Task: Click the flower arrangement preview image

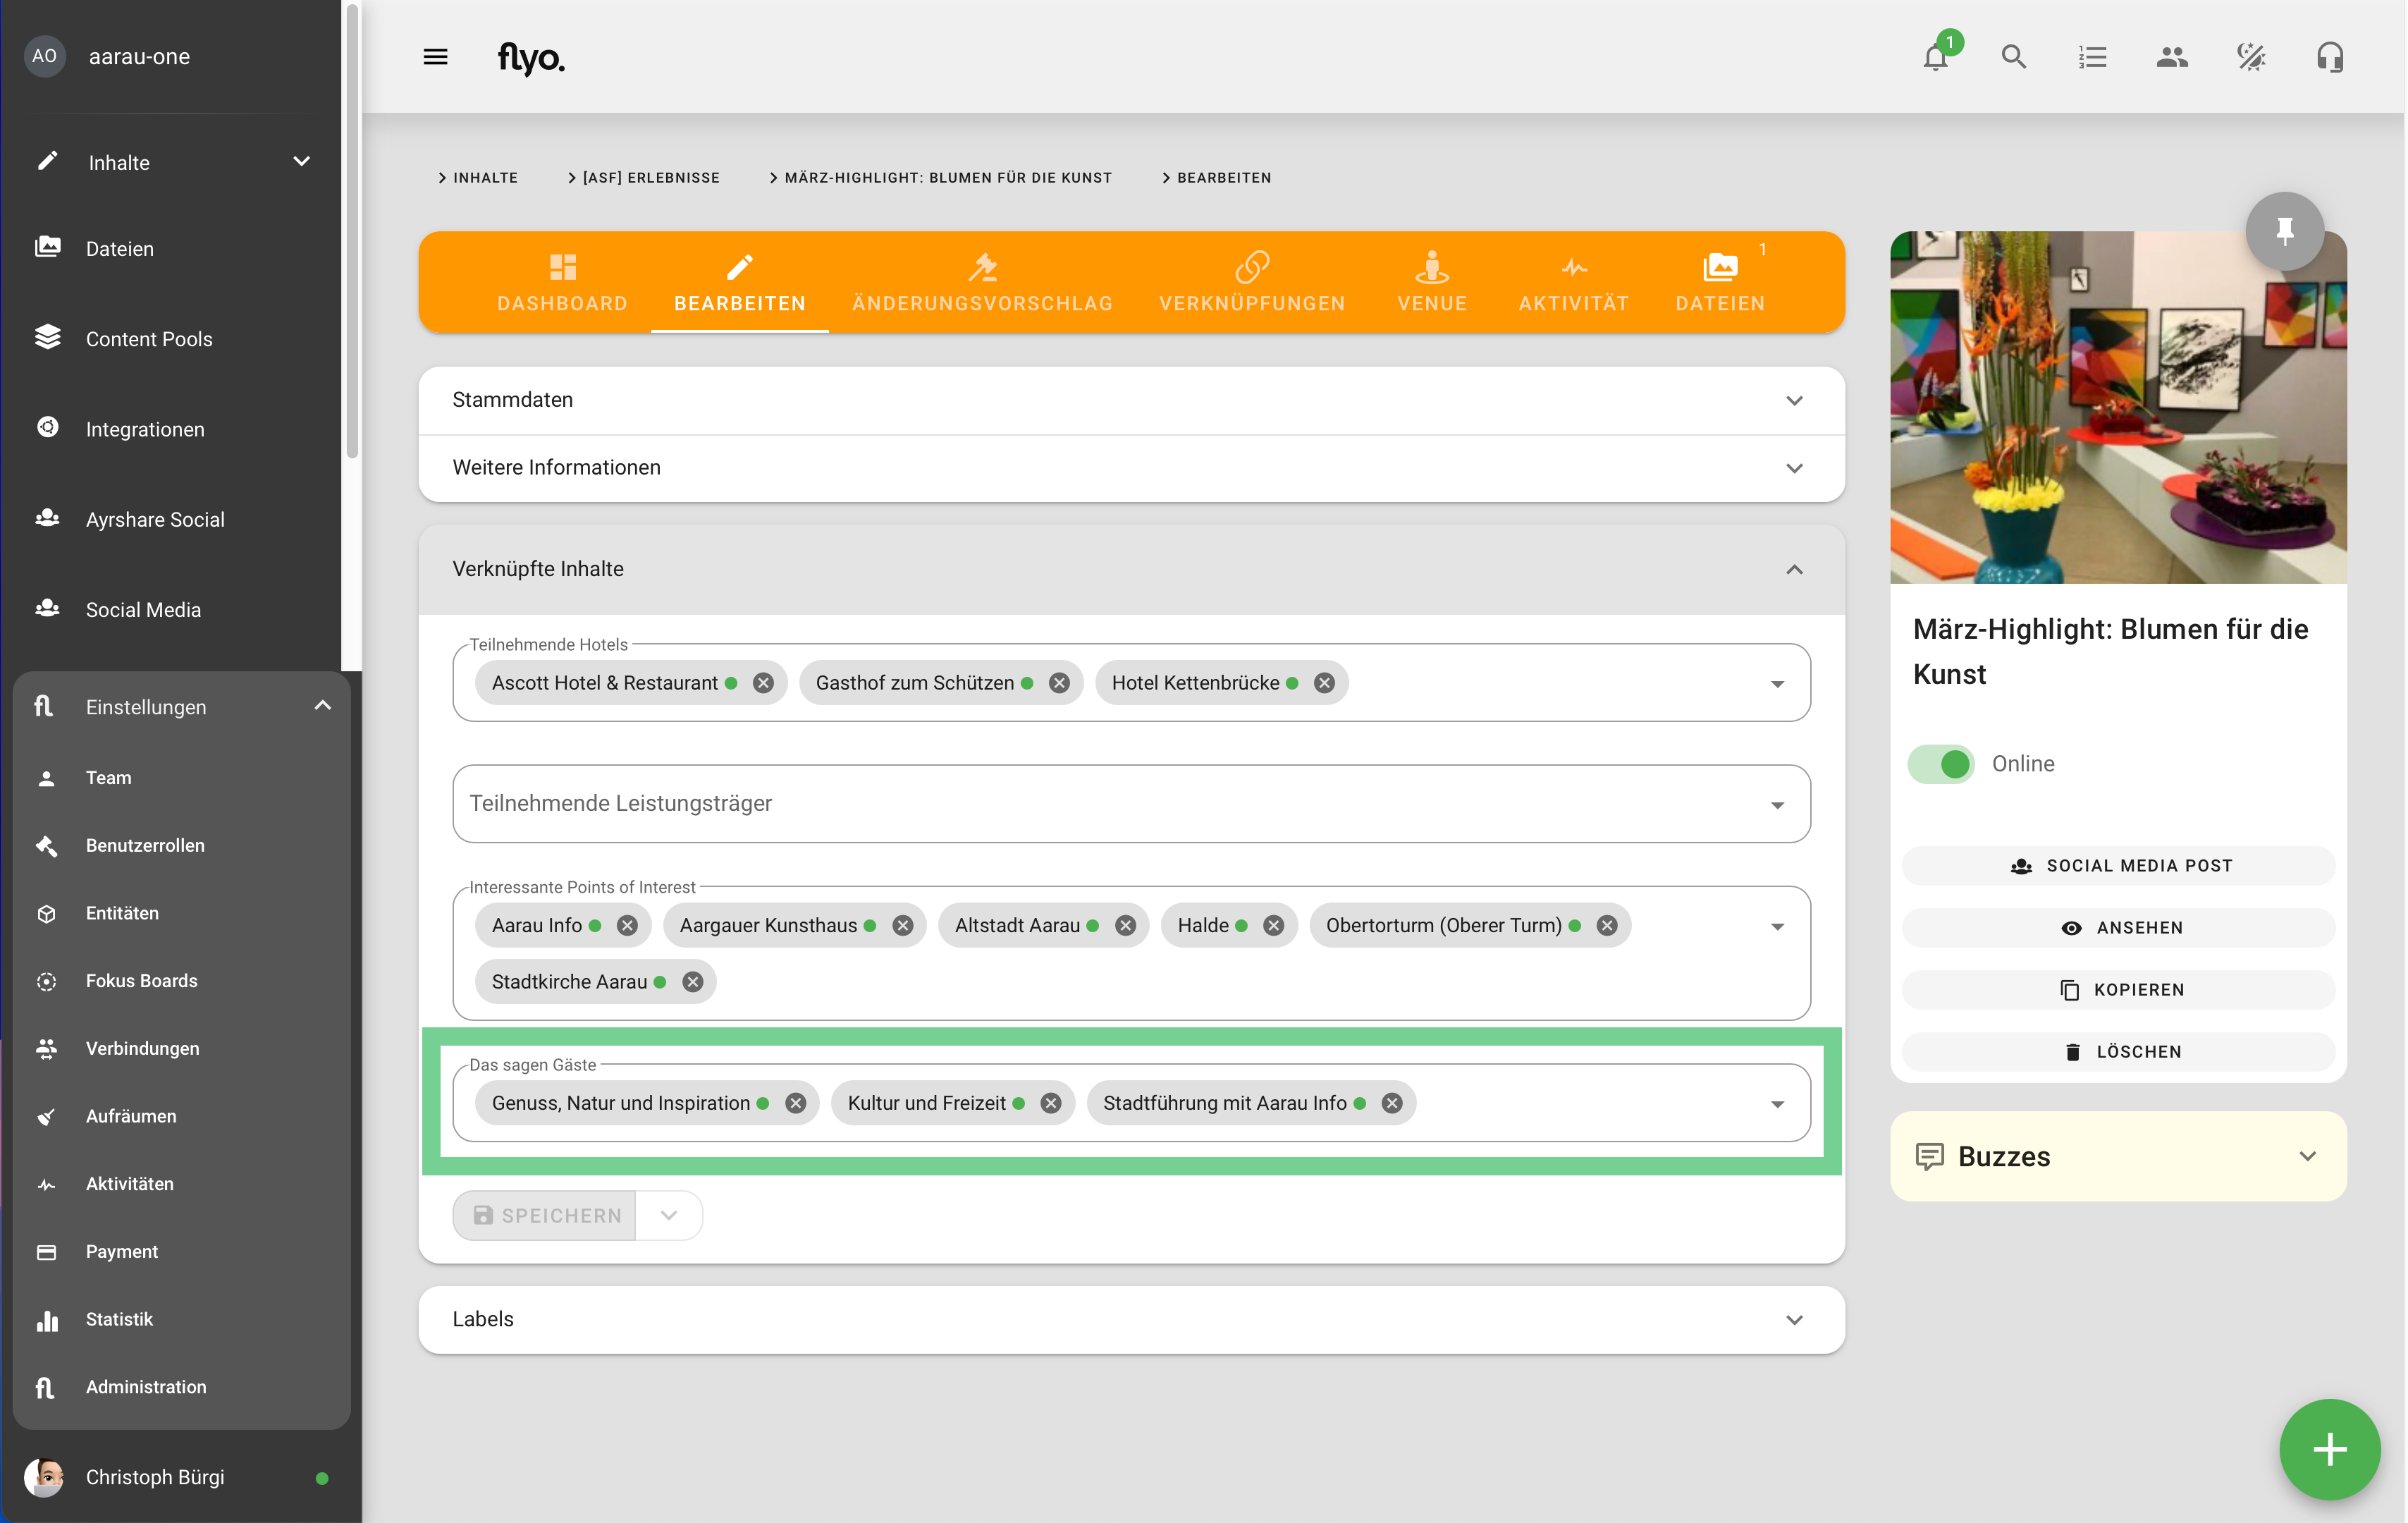Action: pyautogui.click(x=2117, y=408)
